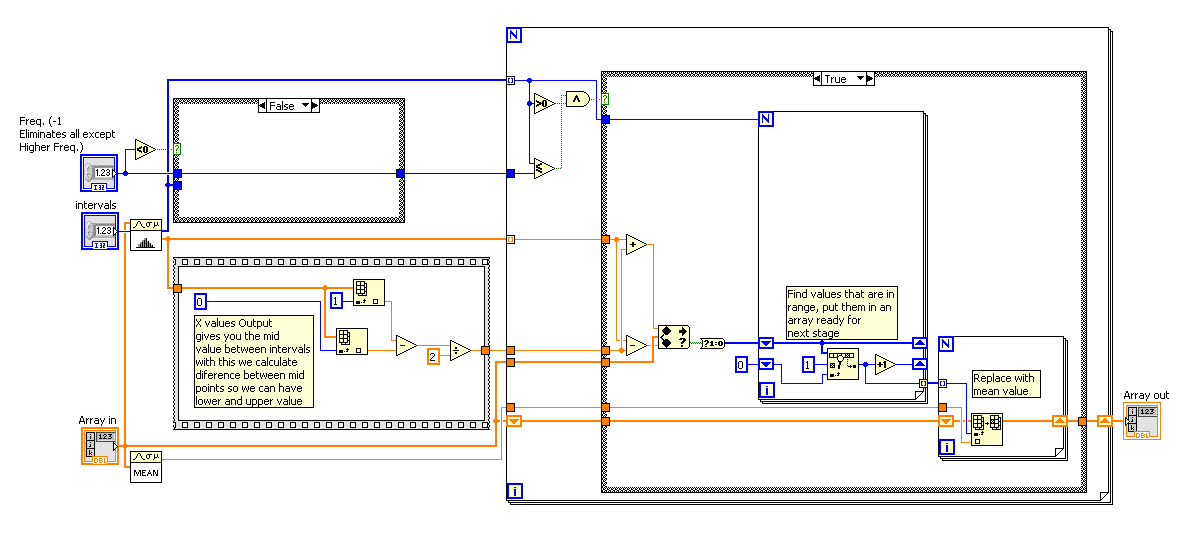
Task: Select the AND logic gate node
Action: coord(577,99)
